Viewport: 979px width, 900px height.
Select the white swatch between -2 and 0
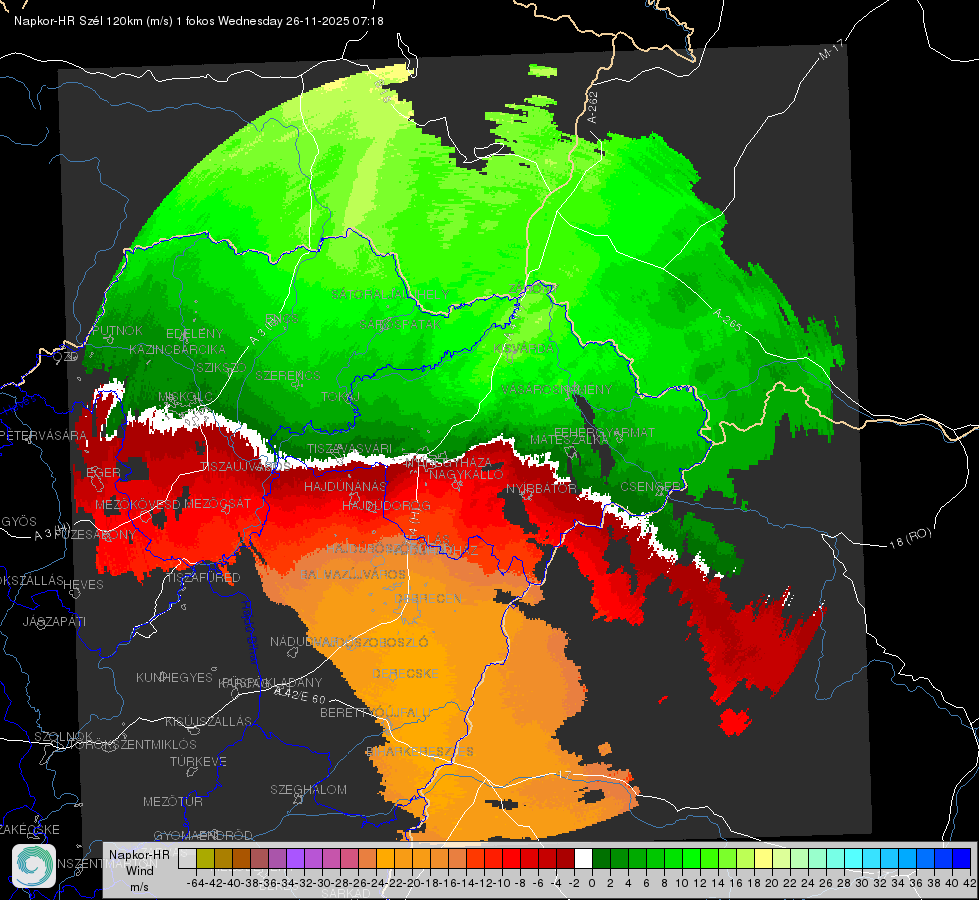coord(583,859)
